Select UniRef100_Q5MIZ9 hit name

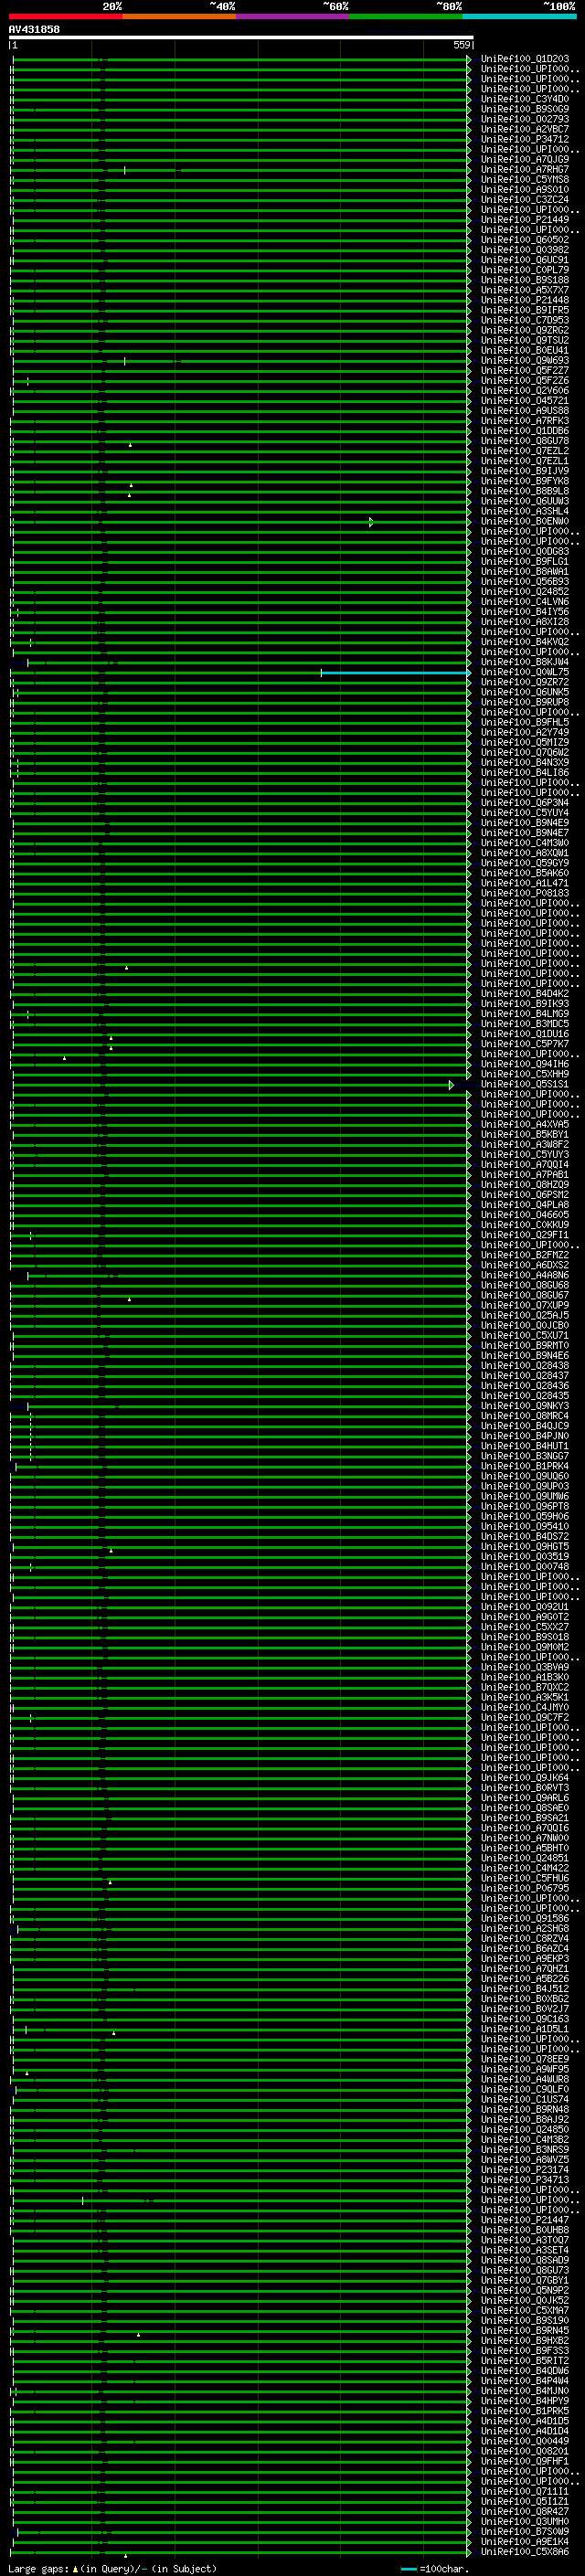[x=525, y=742]
